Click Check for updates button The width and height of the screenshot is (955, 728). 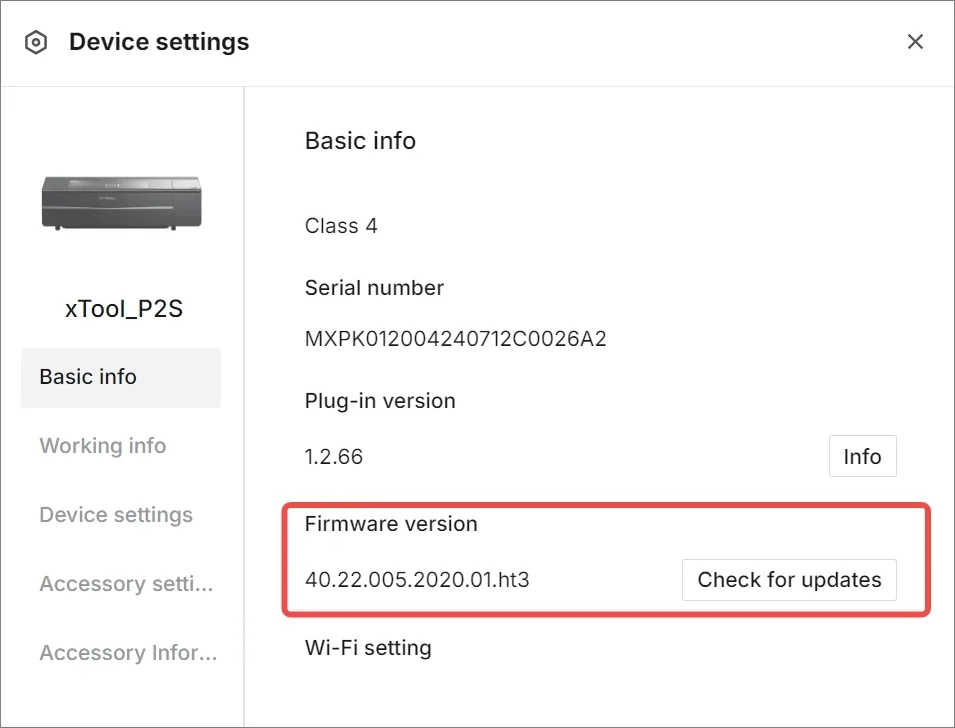click(x=789, y=579)
